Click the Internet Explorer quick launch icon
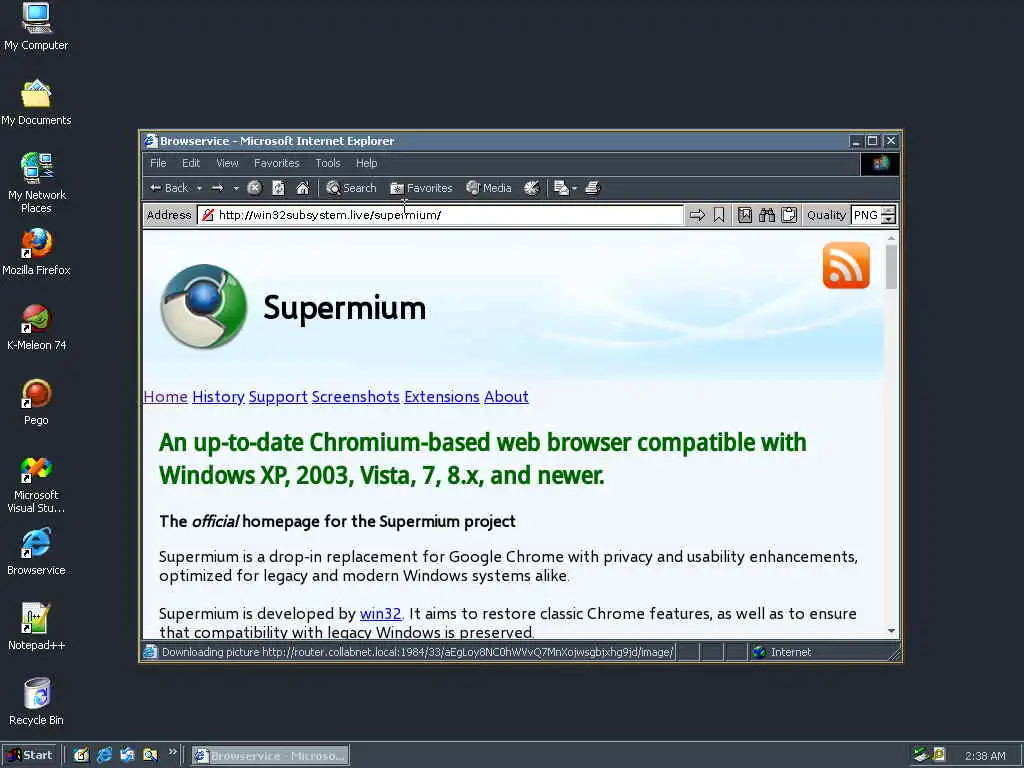 click(104, 755)
